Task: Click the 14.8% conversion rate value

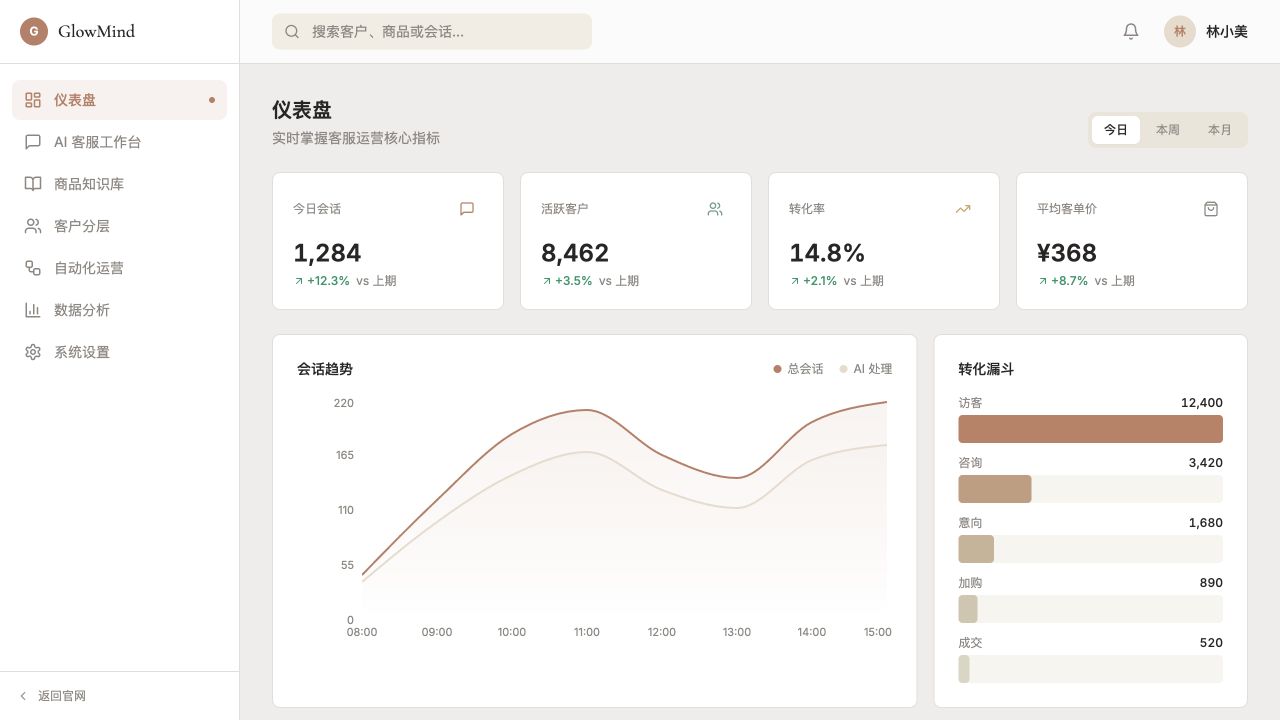Action: pos(827,253)
